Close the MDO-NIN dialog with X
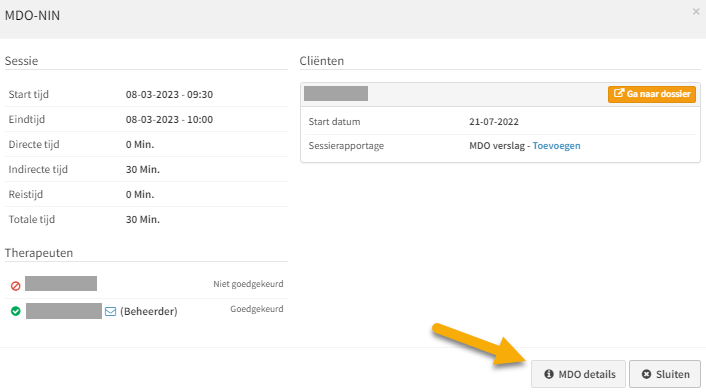706x392 pixels. tap(696, 12)
